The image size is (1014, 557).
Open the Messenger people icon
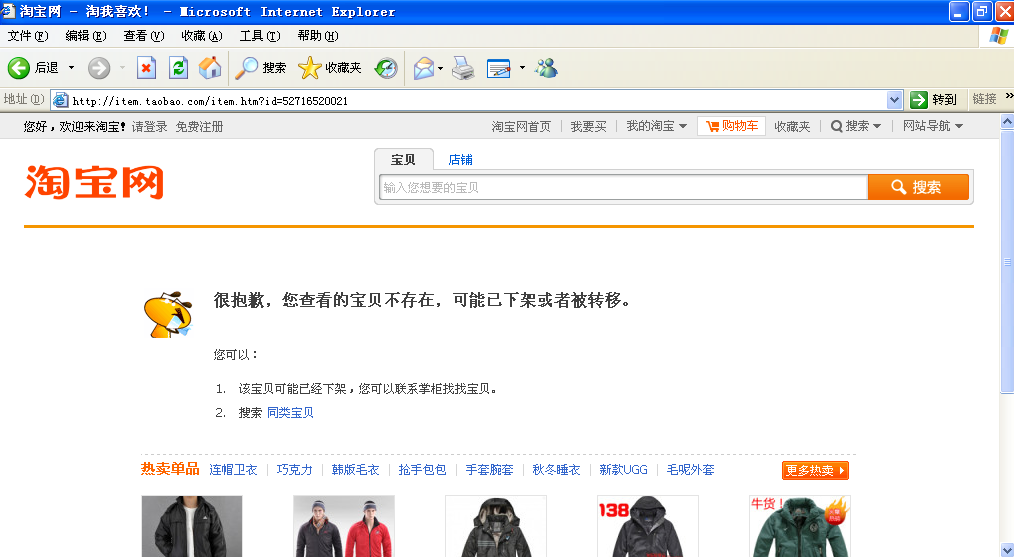coord(546,68)
